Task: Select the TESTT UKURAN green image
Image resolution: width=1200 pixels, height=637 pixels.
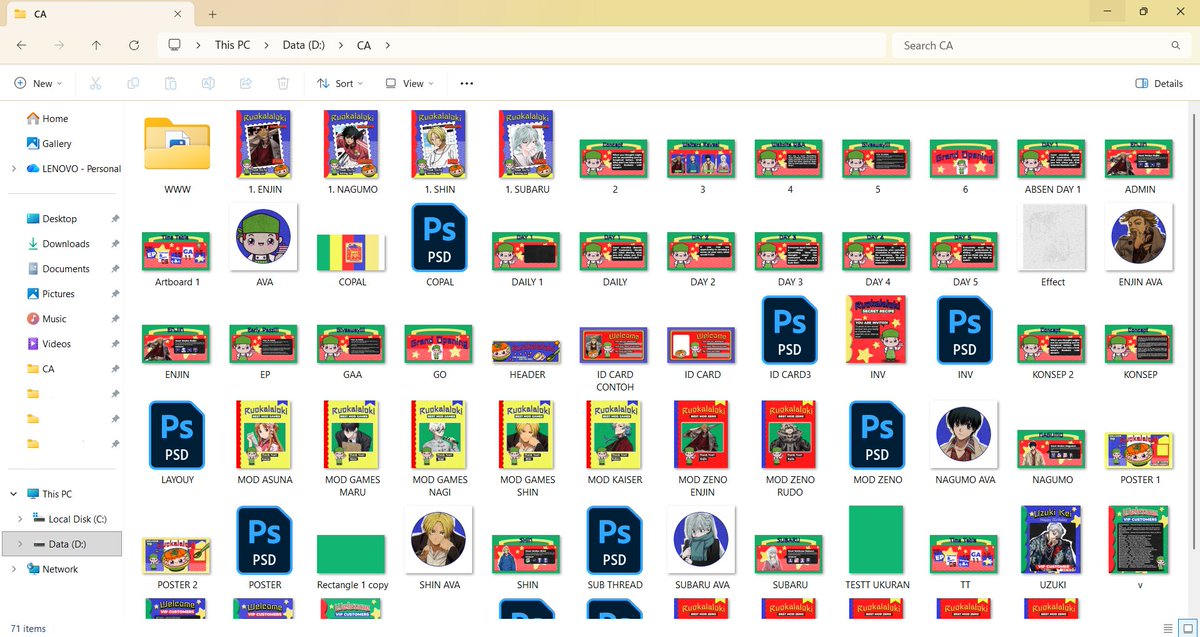Action: tap(877, 540)
